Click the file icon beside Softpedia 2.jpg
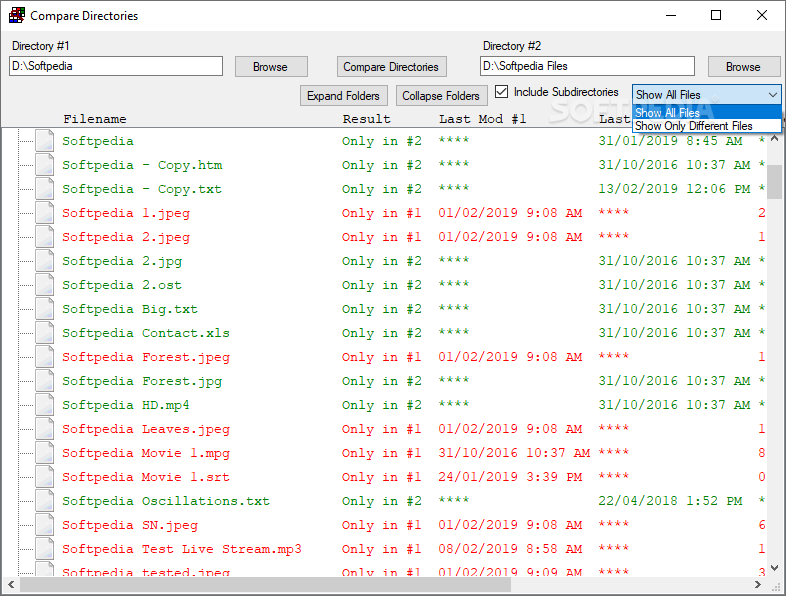 (x=45, y=261)
